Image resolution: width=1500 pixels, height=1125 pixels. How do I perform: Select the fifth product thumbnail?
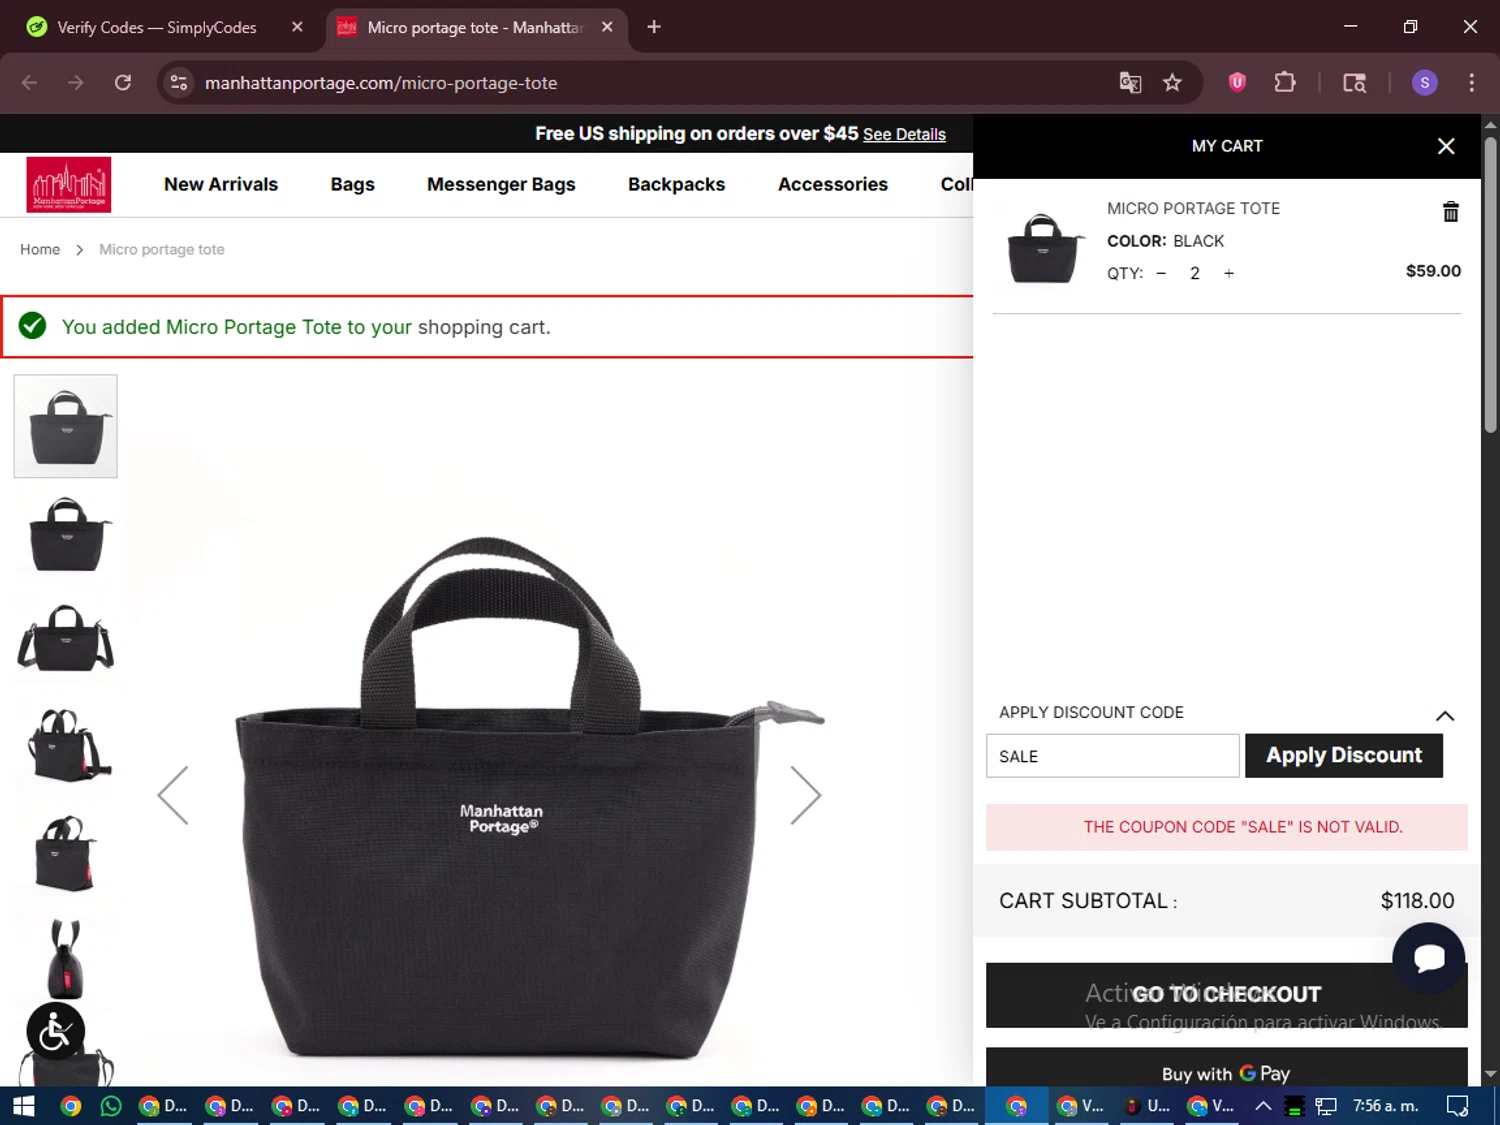(66, 853)
